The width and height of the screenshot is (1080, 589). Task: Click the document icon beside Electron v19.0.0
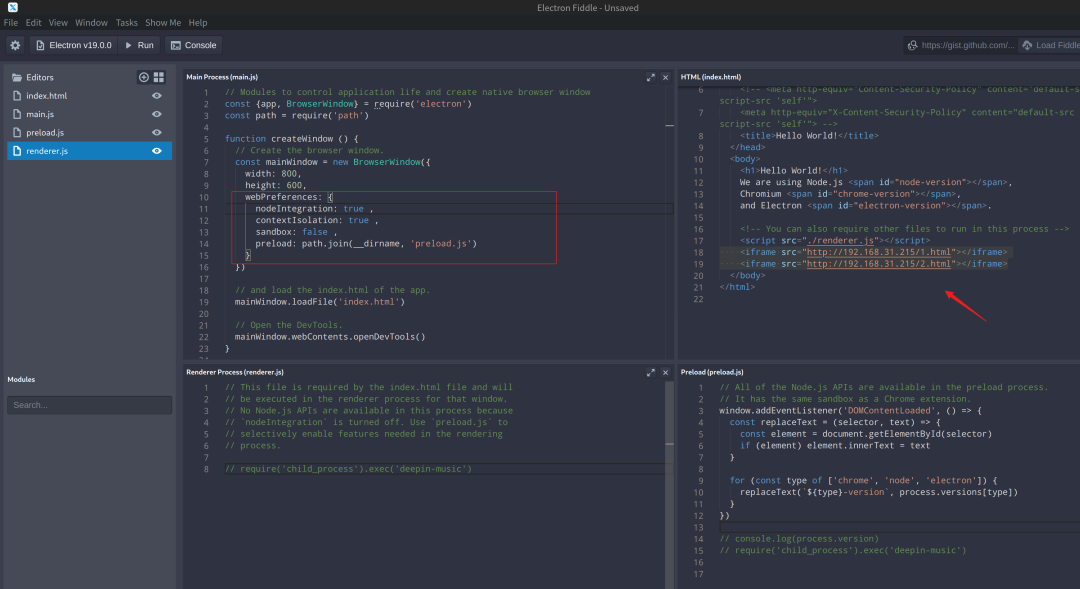pos(40,45)
